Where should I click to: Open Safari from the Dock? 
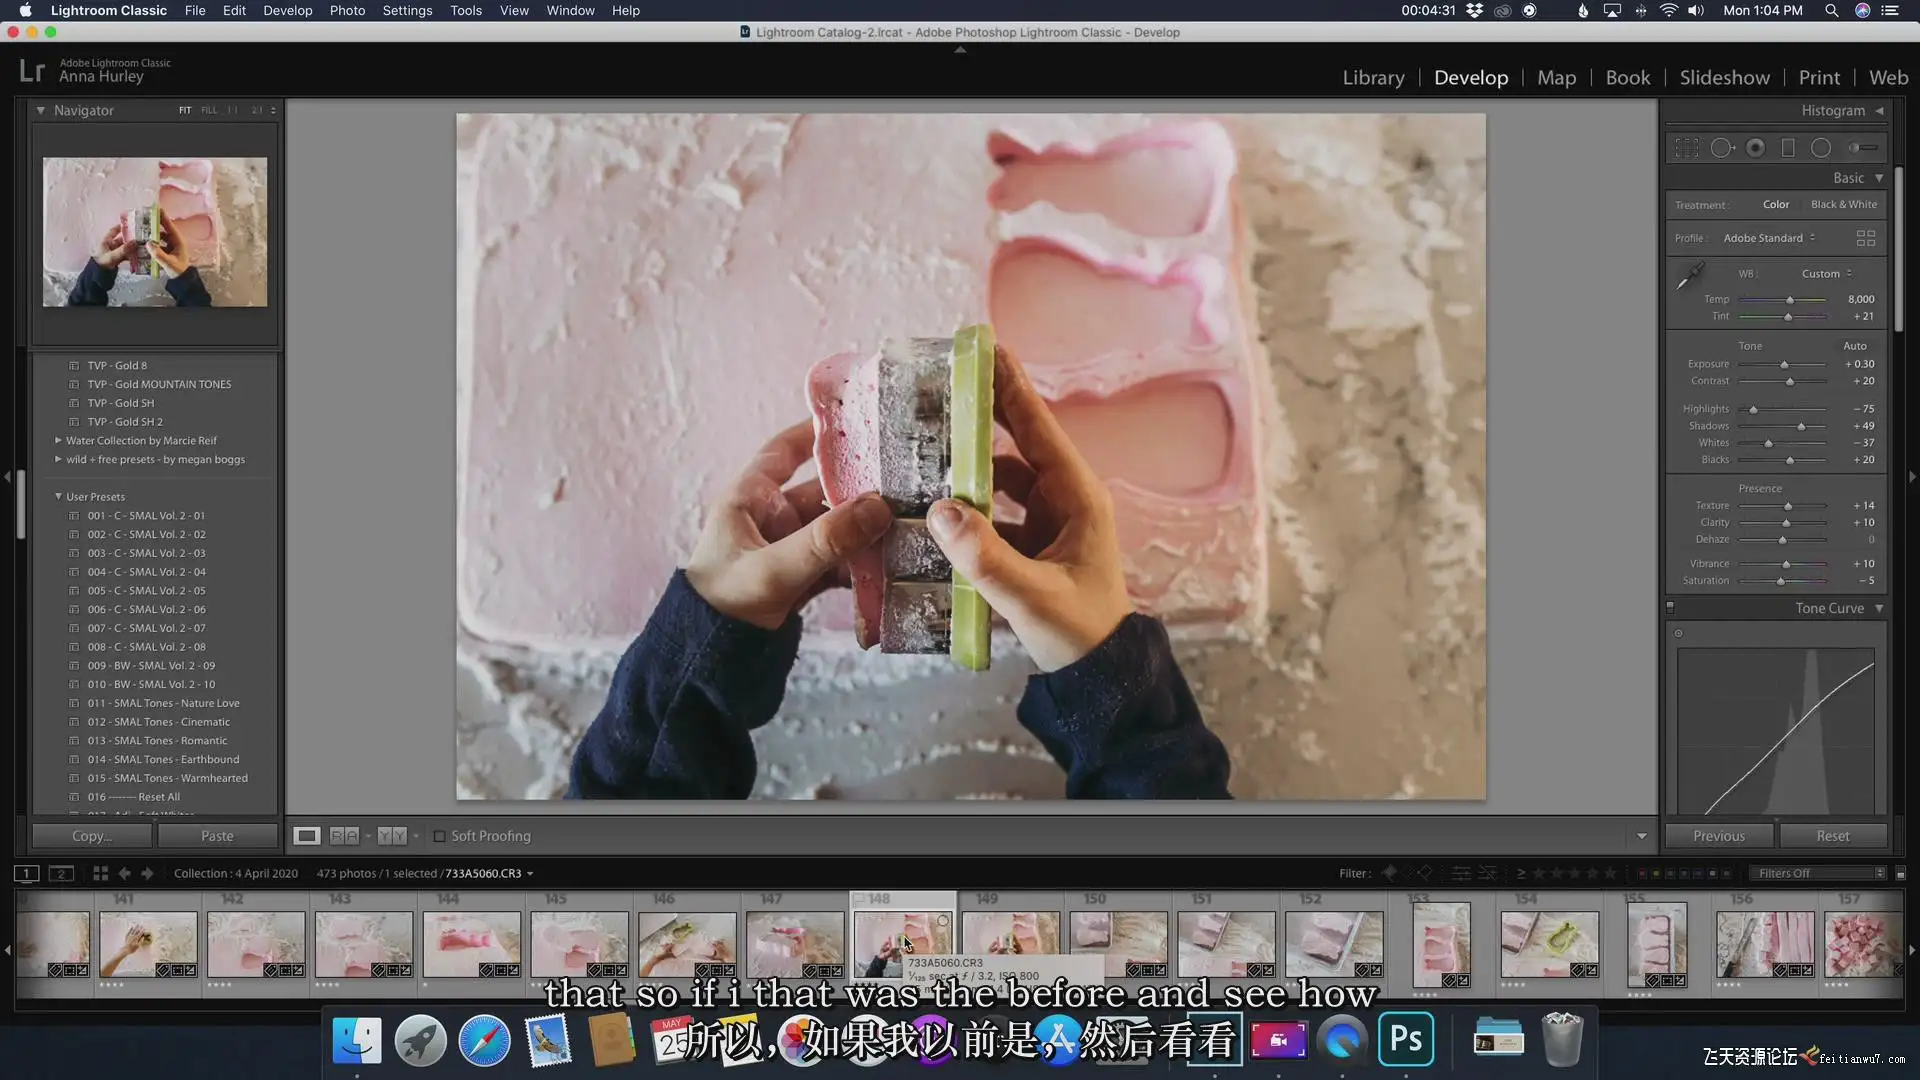coord(484,1040)
